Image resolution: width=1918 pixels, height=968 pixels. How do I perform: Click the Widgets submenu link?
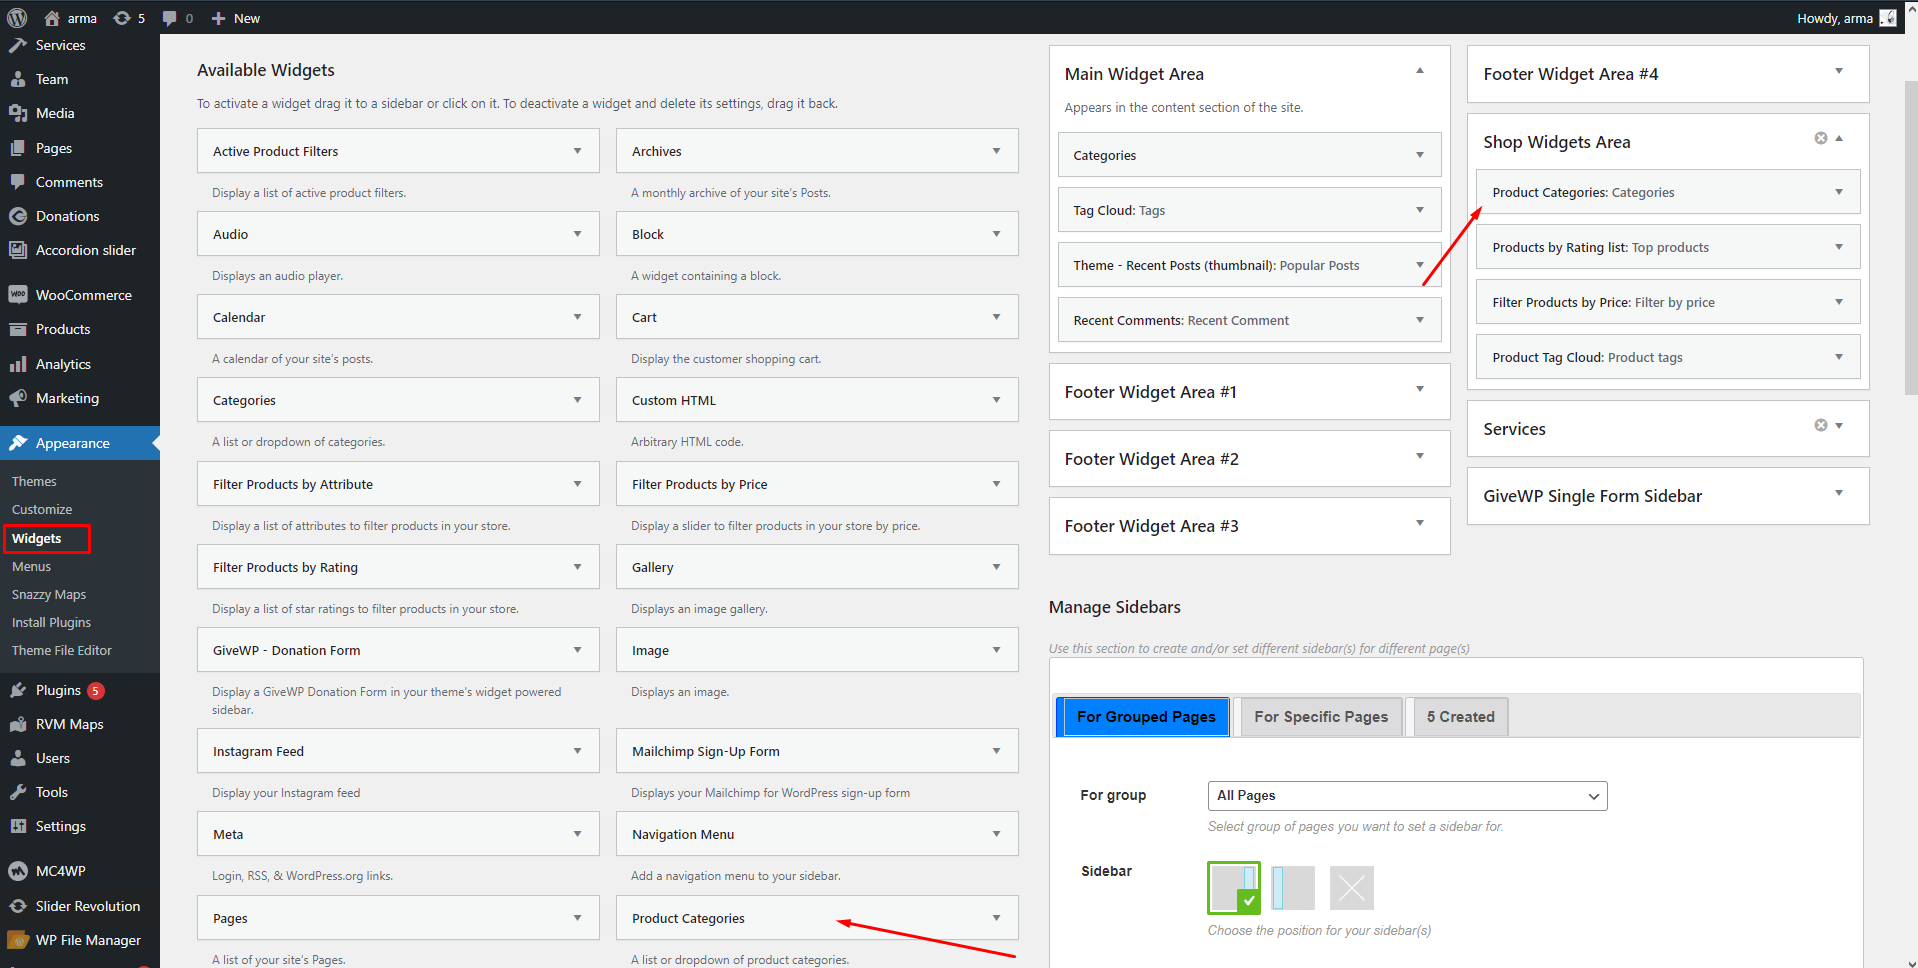coord(37,538)
